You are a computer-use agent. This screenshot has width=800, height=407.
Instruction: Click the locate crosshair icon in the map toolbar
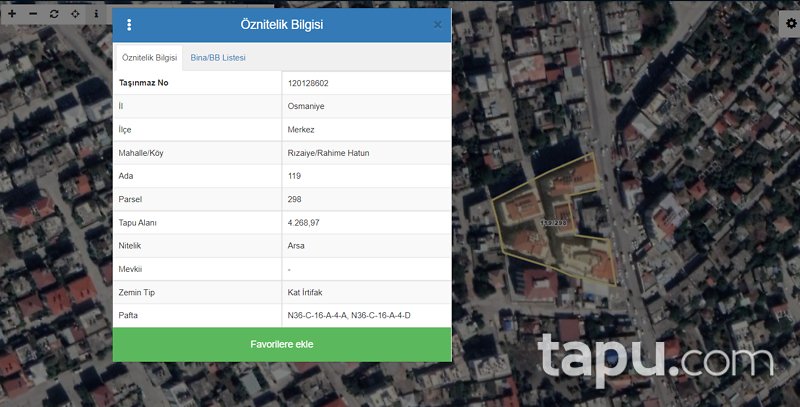pos(75,14)
